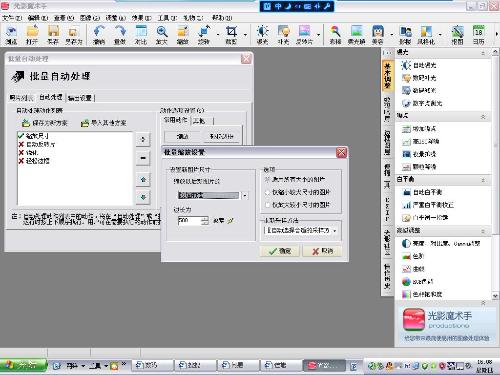Open the dropdown arrow next to 裁剪 crop

tap(245, 35)
